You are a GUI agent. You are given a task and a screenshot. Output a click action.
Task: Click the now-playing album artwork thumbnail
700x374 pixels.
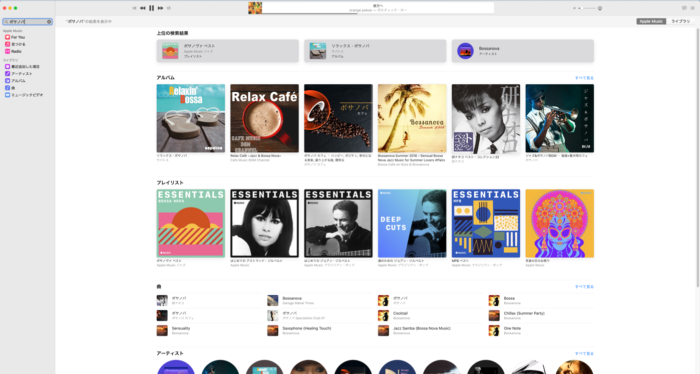coord(255,8)
